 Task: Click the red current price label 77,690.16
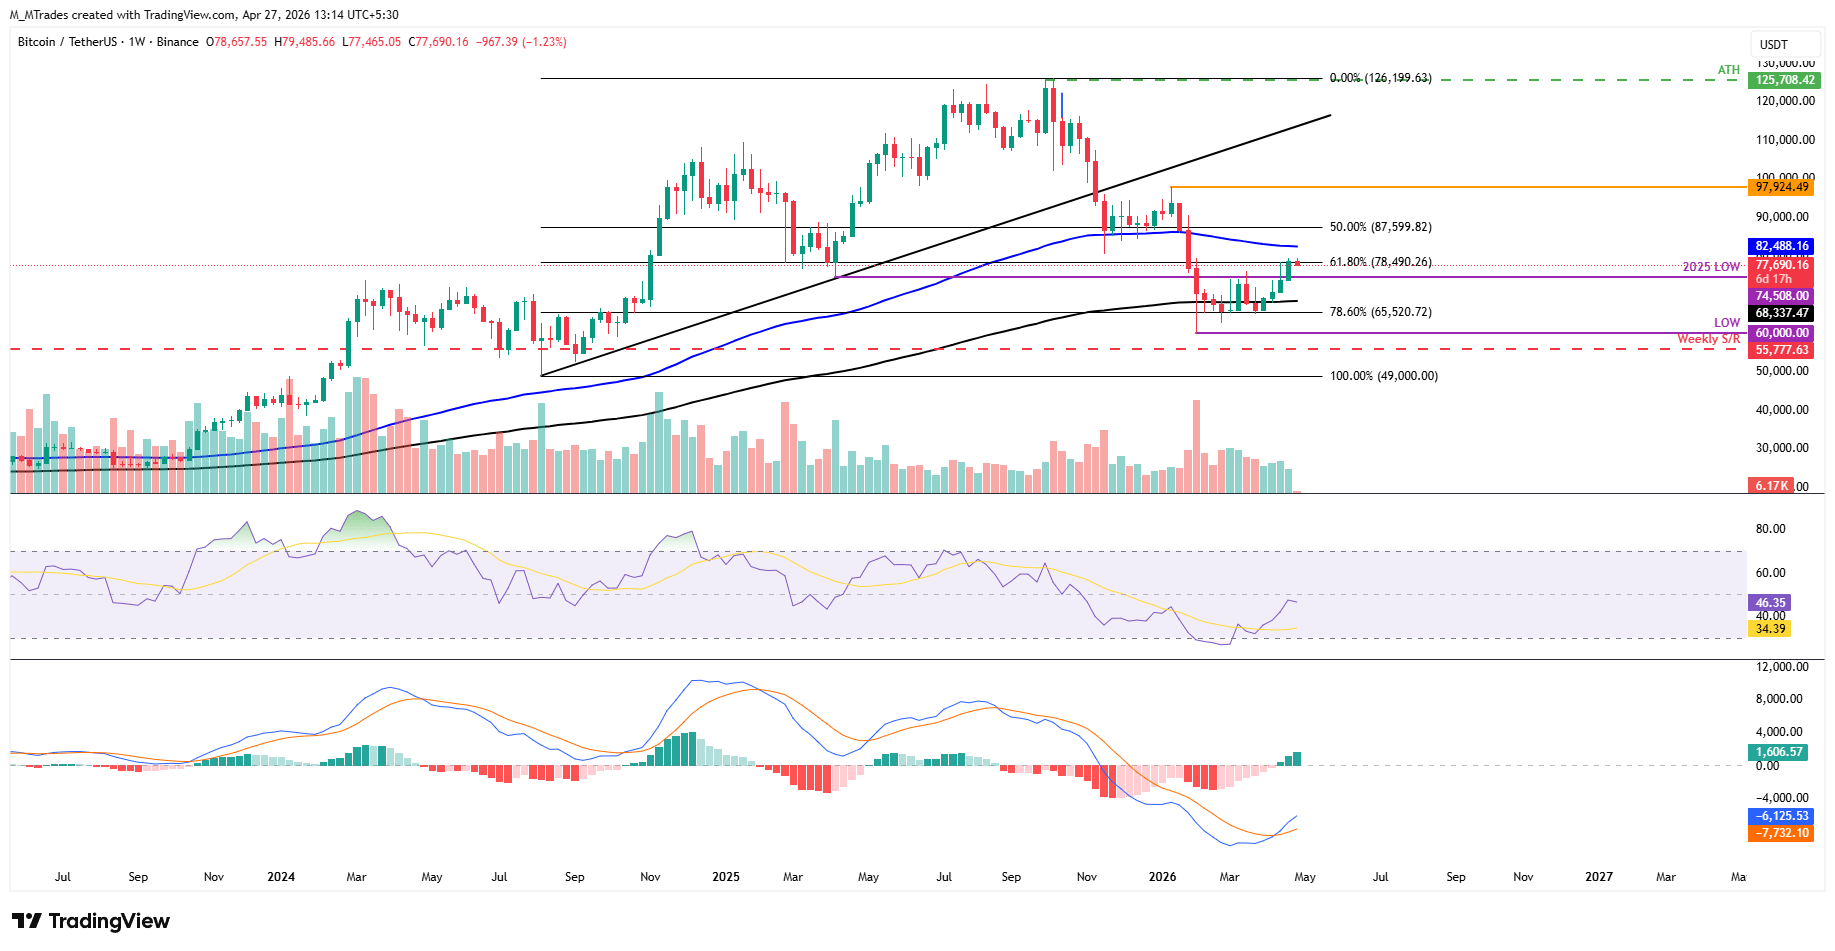point(1781,265)
